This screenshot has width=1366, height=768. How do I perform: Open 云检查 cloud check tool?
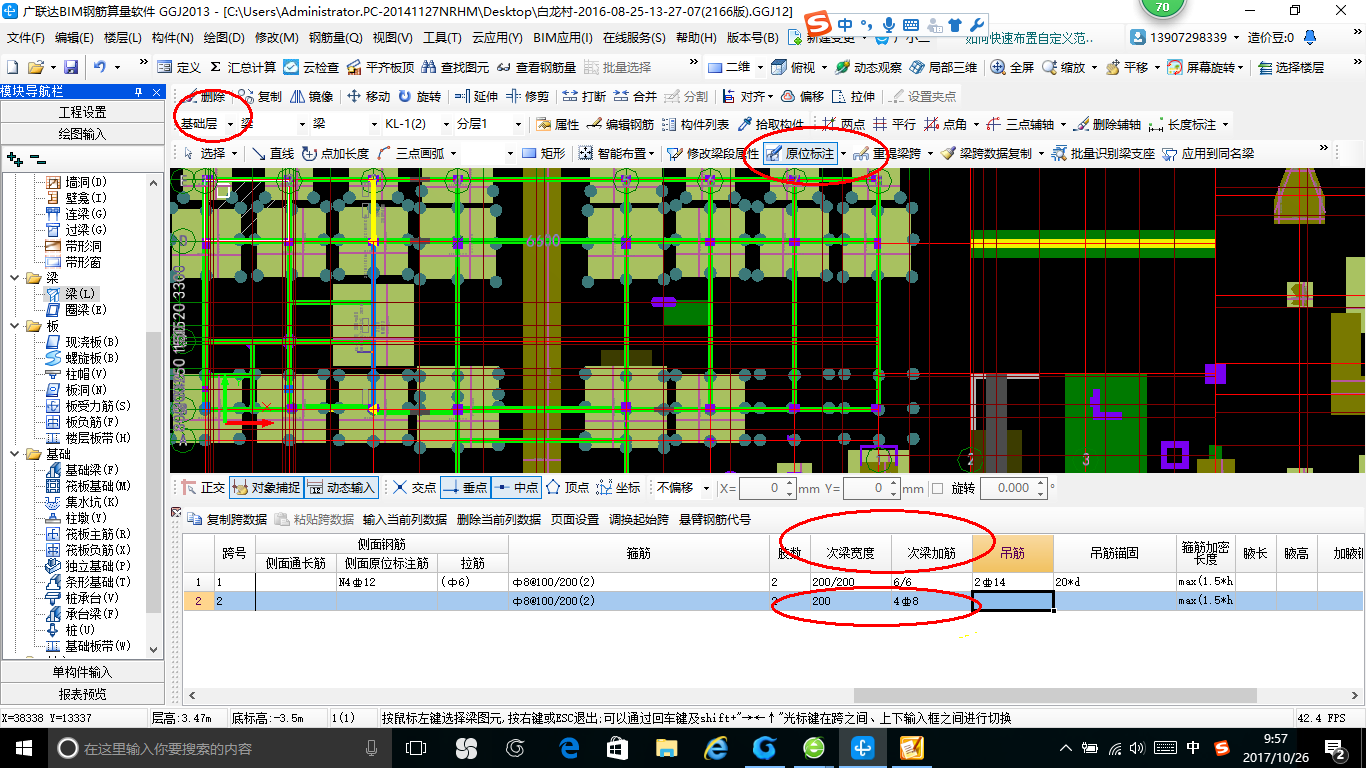coord(311,67)
